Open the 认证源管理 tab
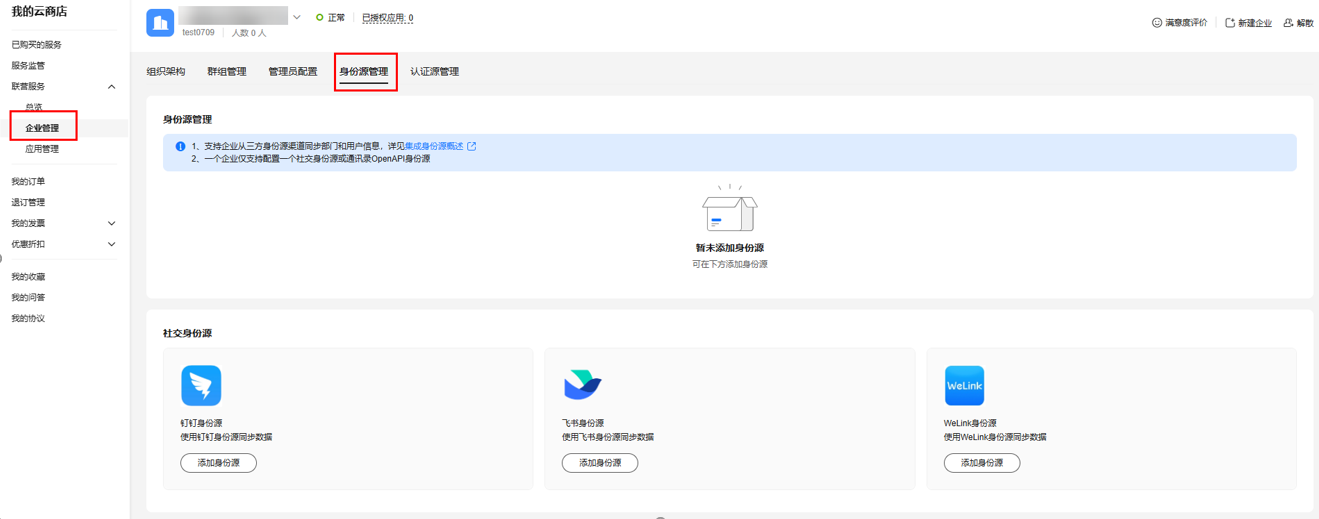The image size is (1319, 519). pos(434,72)
